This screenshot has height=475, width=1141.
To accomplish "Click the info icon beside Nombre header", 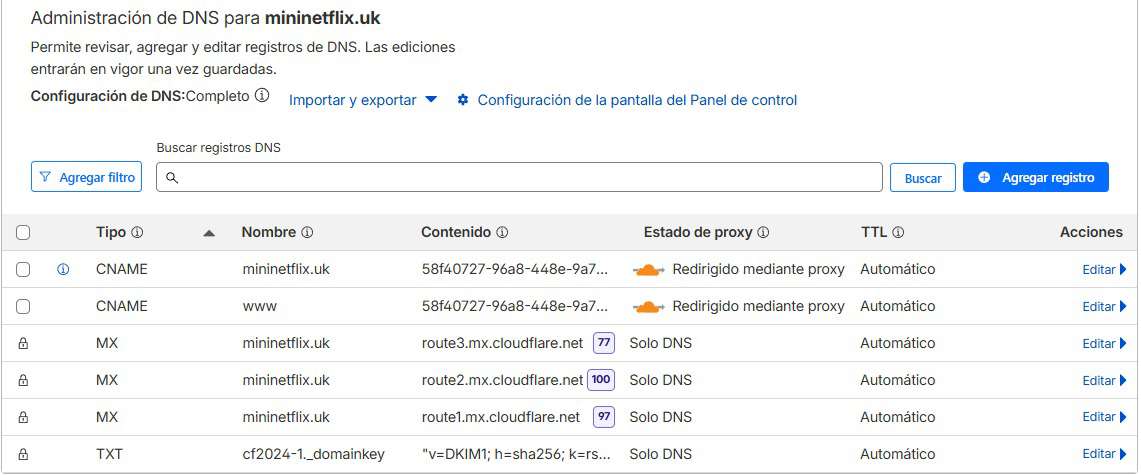I will (307, 232).
